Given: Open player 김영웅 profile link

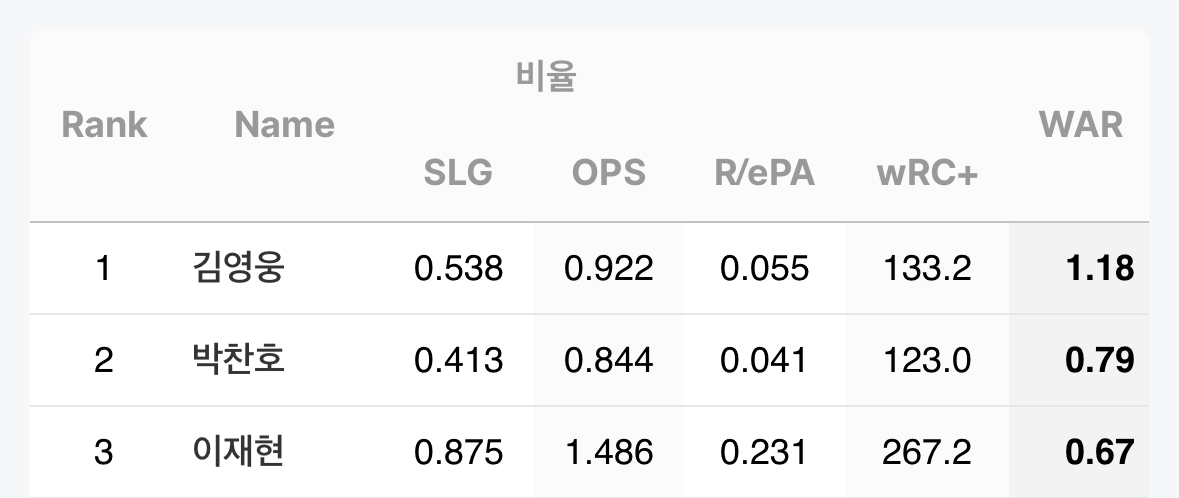Looking at the screenshot, I should coord(237,268).
